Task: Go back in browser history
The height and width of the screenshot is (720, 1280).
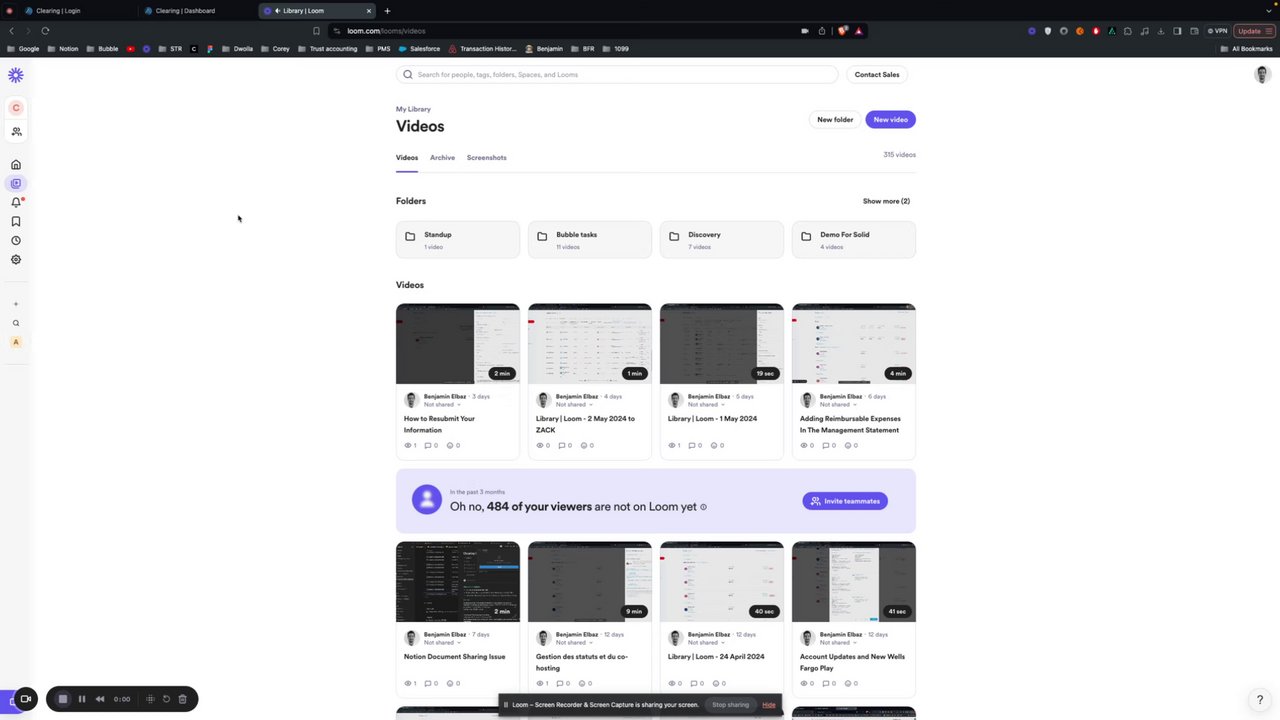Action: (x=12, y=31)
